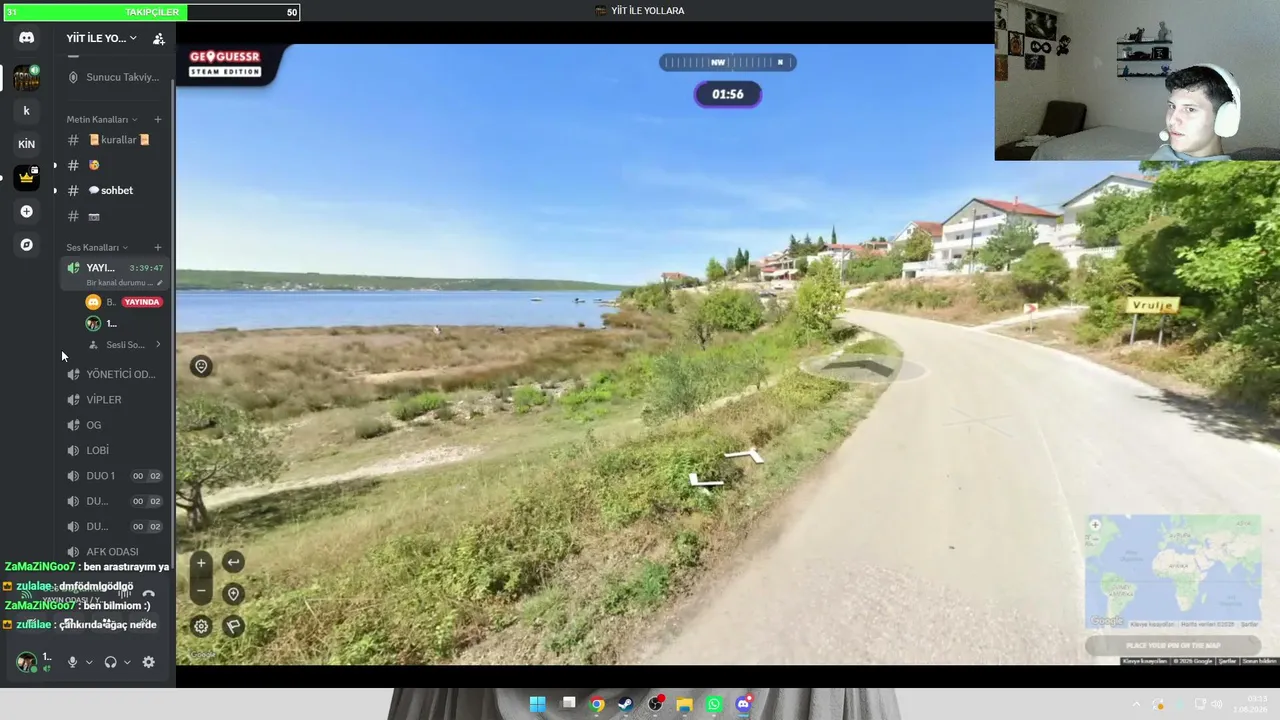Switch to Discord from the taskbar
The image size is (1280, 720).
point(743,704)
